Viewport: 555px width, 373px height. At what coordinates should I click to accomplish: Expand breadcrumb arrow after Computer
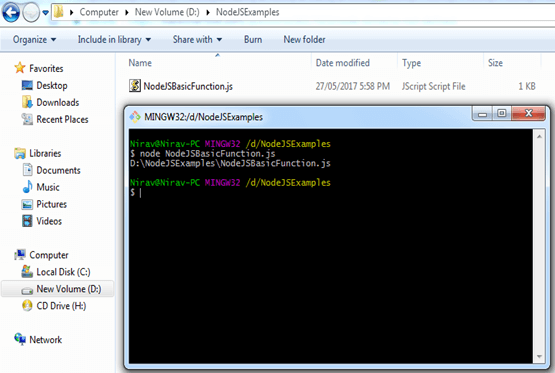(x=127, y=12)
